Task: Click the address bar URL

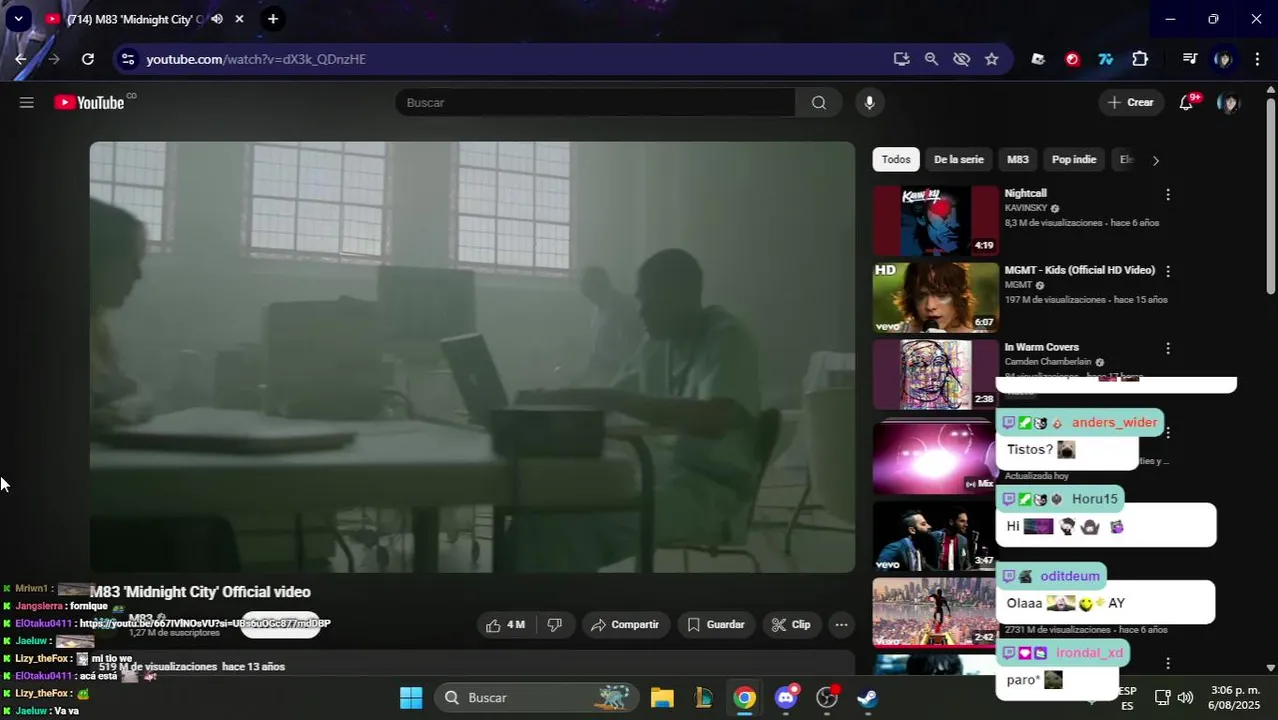Action: (x=256, y=59)
